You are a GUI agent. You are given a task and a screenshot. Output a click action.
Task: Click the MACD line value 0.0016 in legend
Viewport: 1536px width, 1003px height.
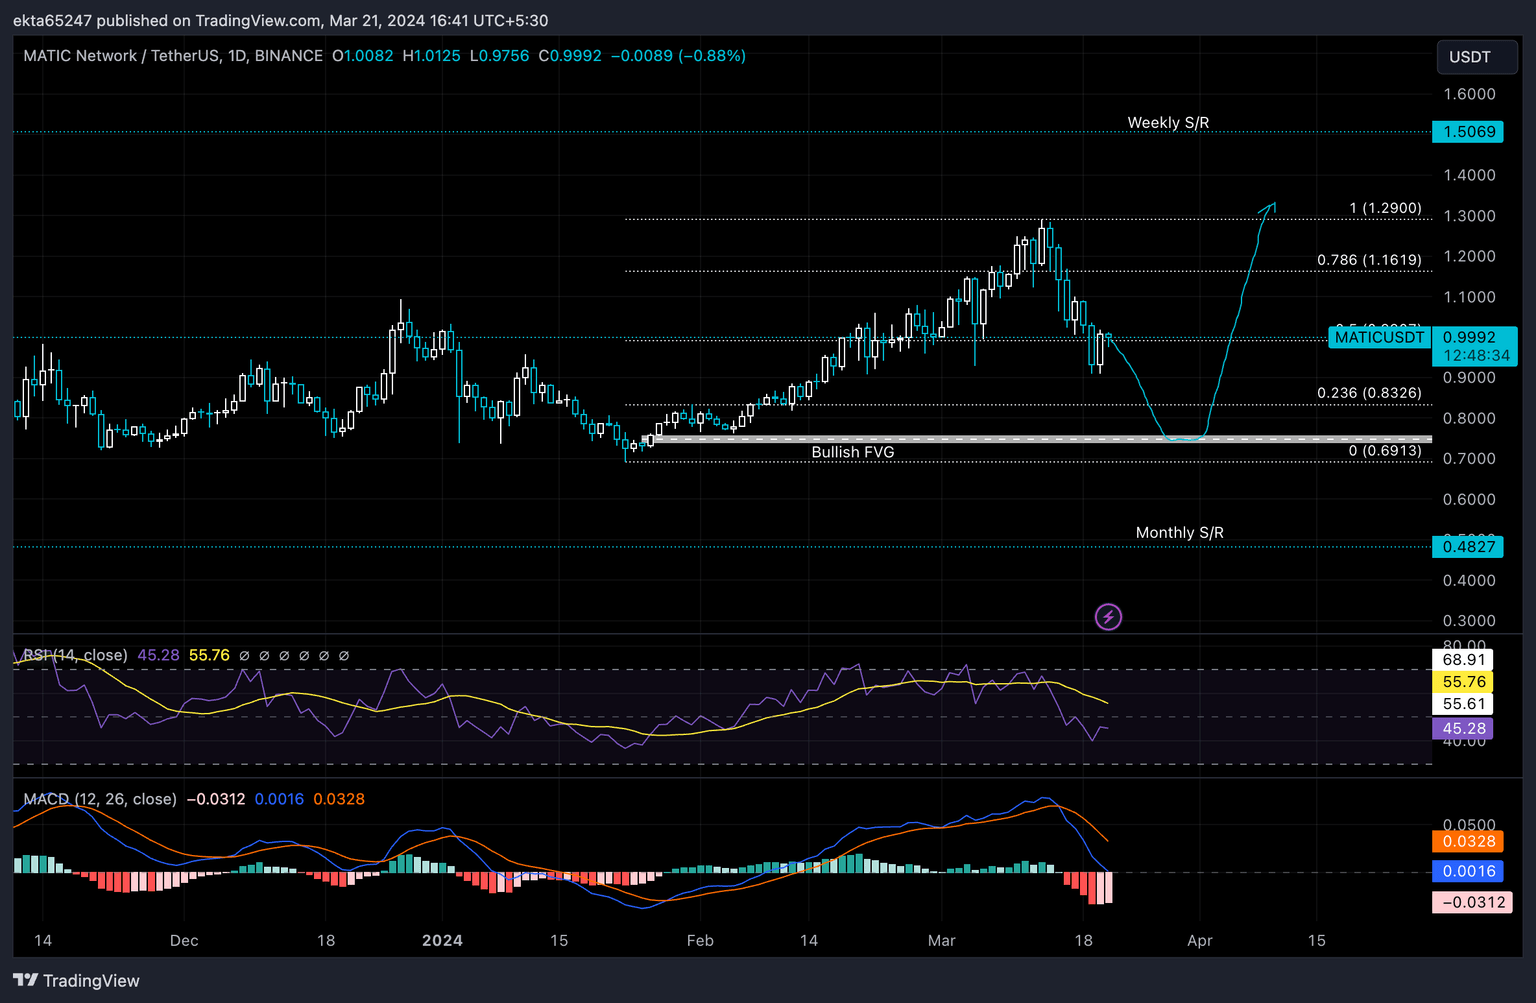click(279, 799)
